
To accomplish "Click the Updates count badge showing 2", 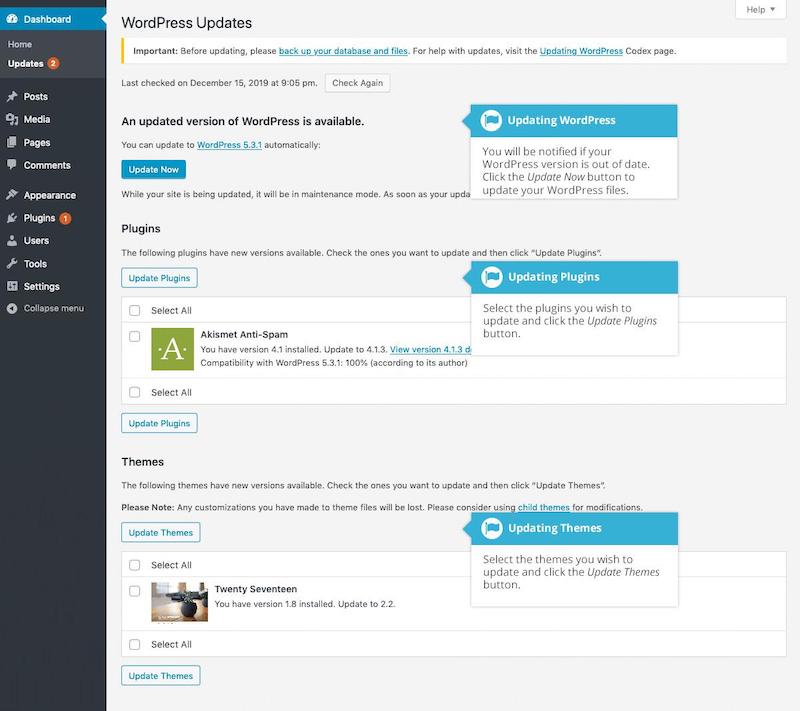I will point(53,63).
